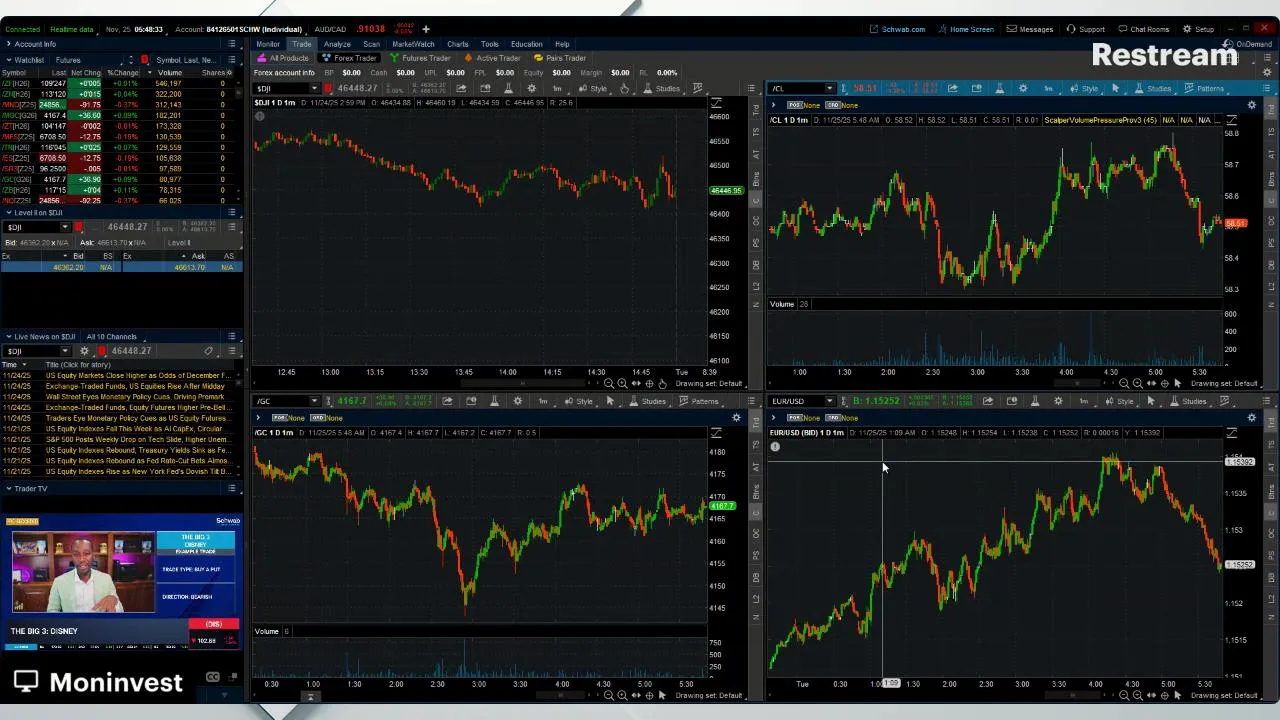
Task: Click the share icon on $DJI chart toolbar
Action: pyautogui.click(x=461, y=88)
